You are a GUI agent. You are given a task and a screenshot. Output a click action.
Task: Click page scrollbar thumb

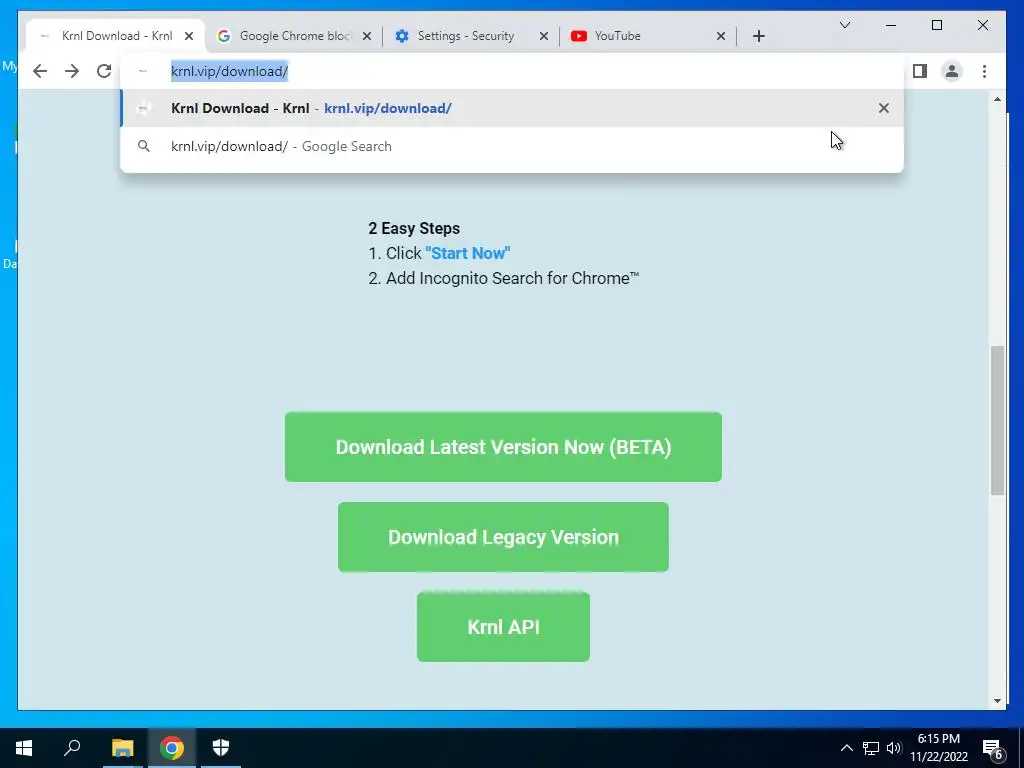997,420
